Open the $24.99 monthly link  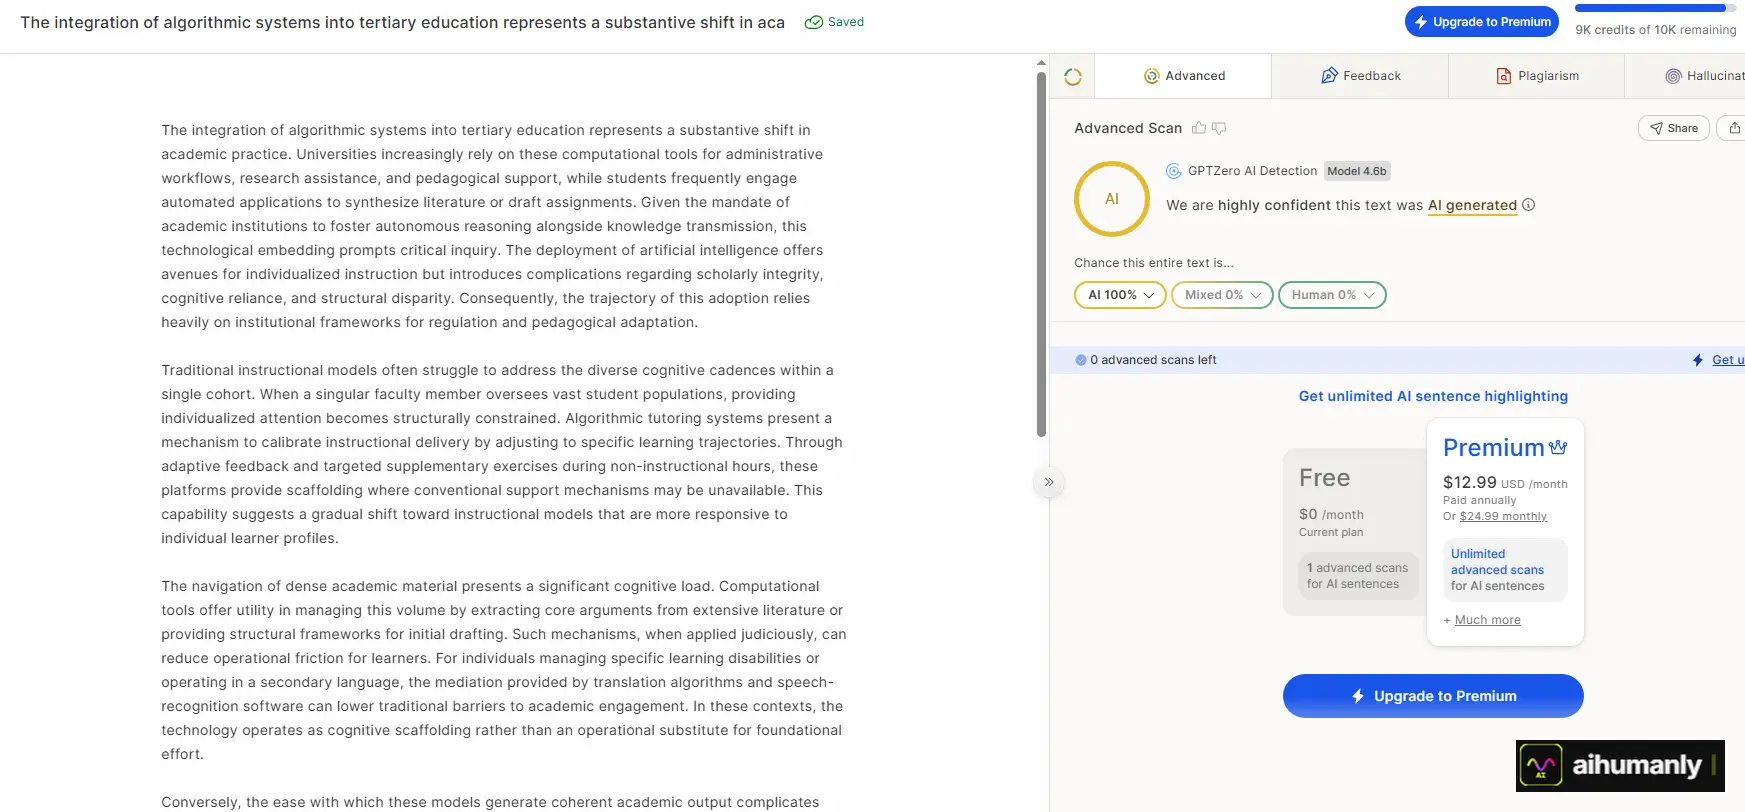[1503, 517]
